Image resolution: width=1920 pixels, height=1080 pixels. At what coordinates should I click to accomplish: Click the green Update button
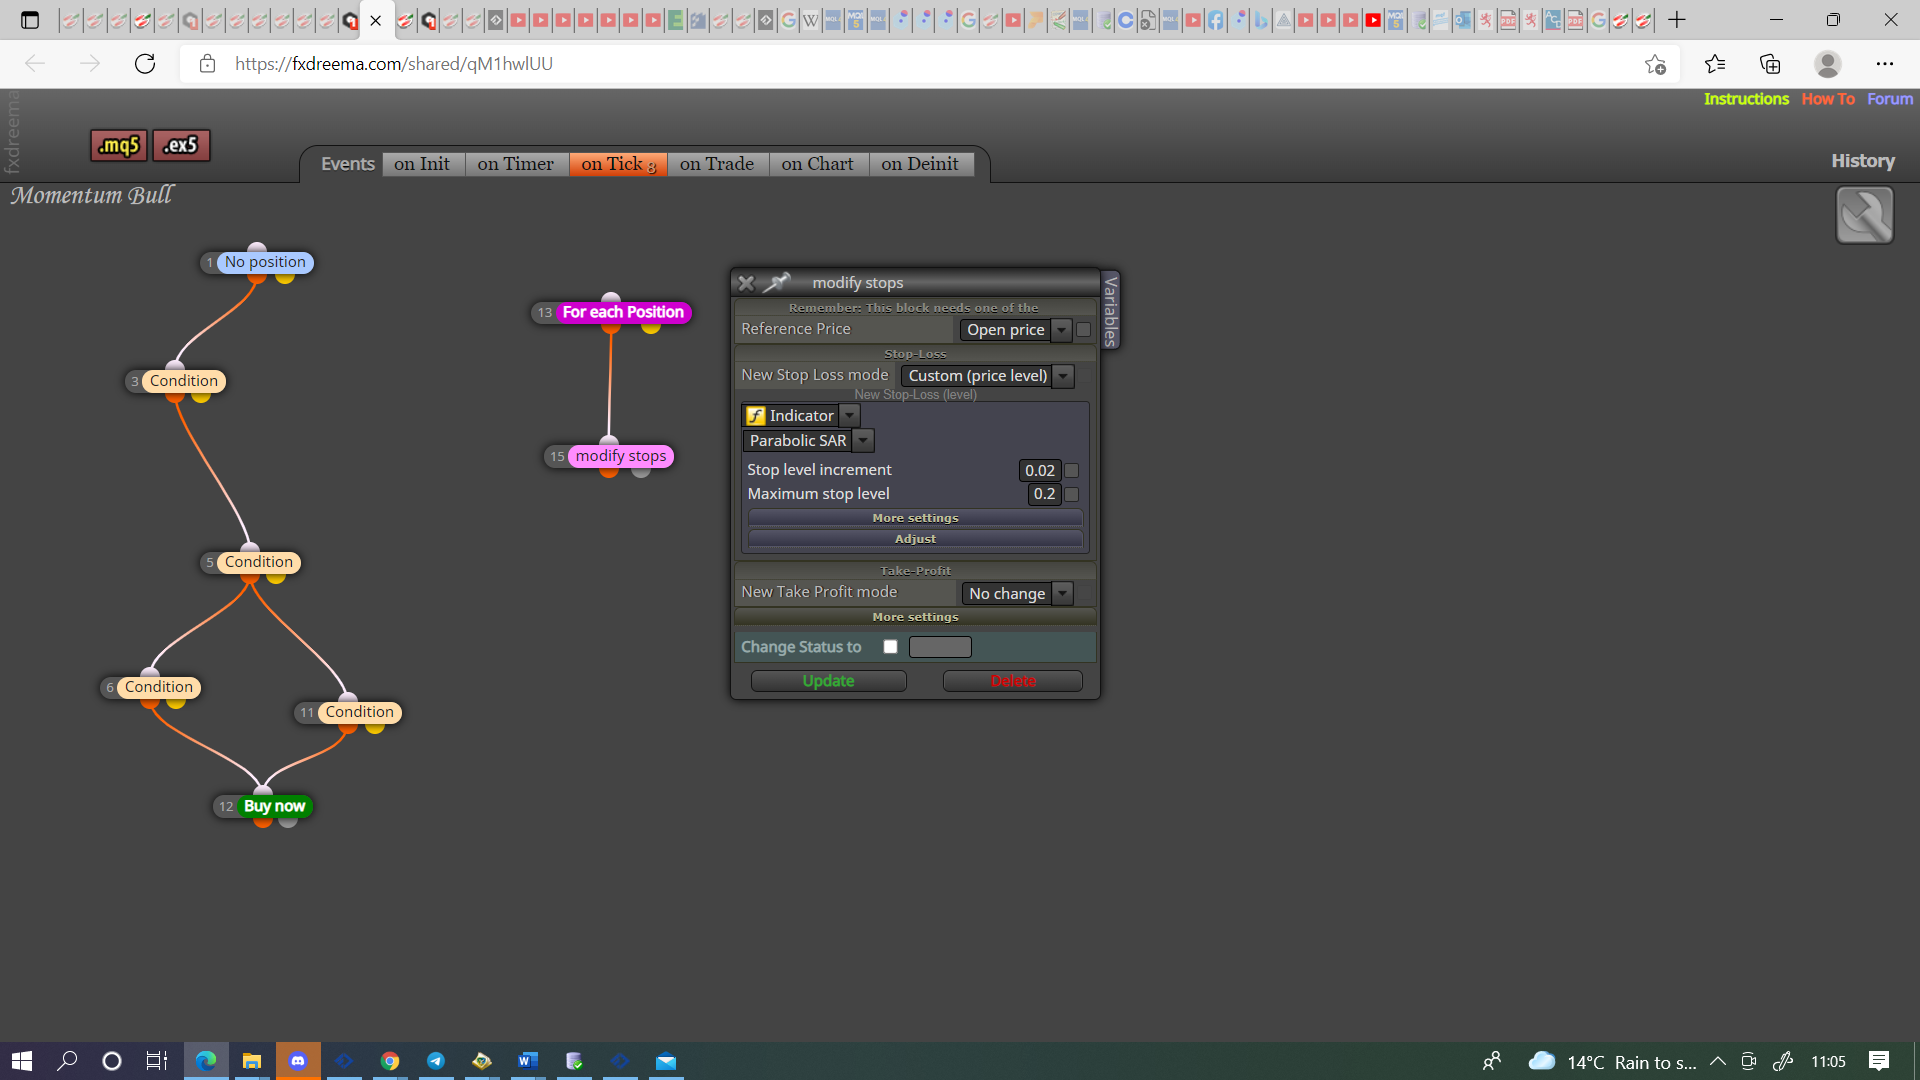point(829,681)
